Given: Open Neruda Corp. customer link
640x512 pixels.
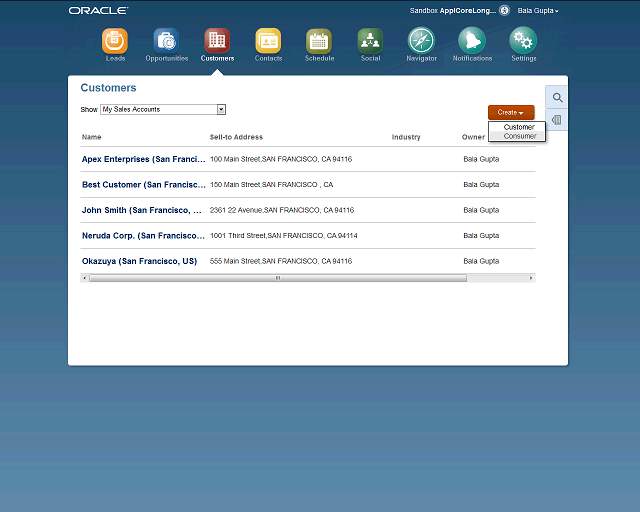Looking at the screenshot, I should 143,236.
